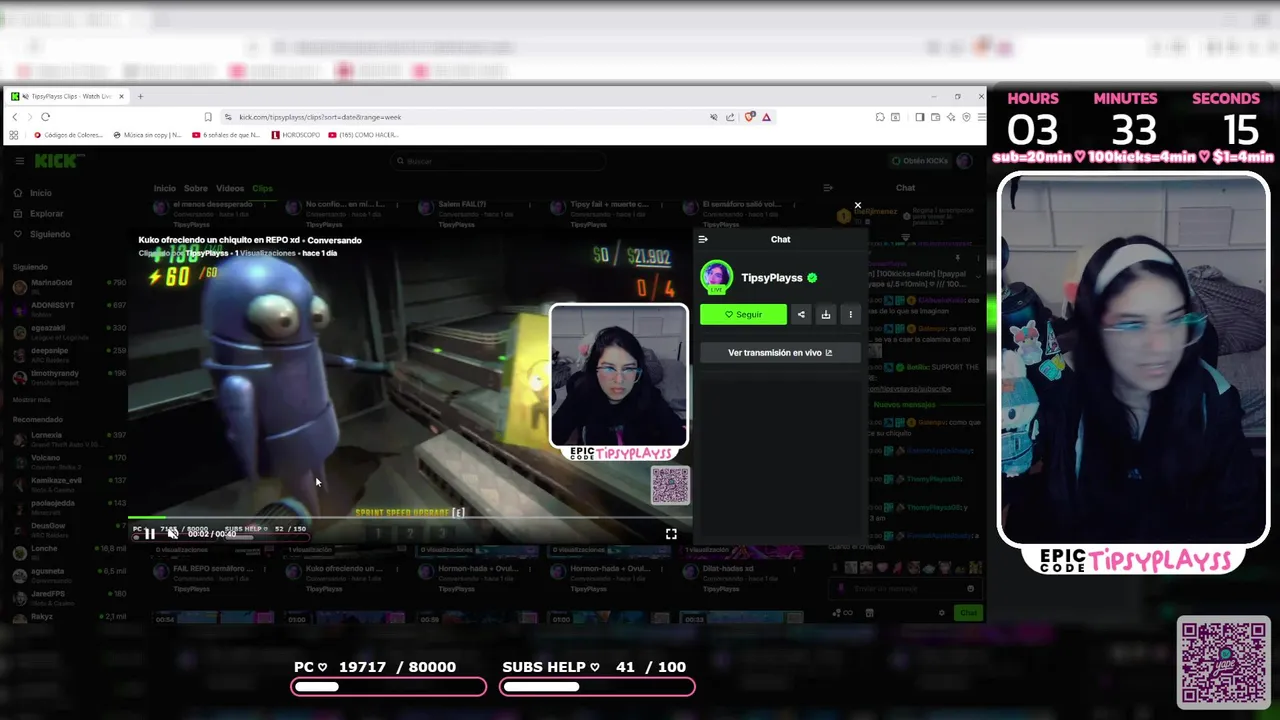Open the (165) COMO HACER bookmark

[364, 135]
